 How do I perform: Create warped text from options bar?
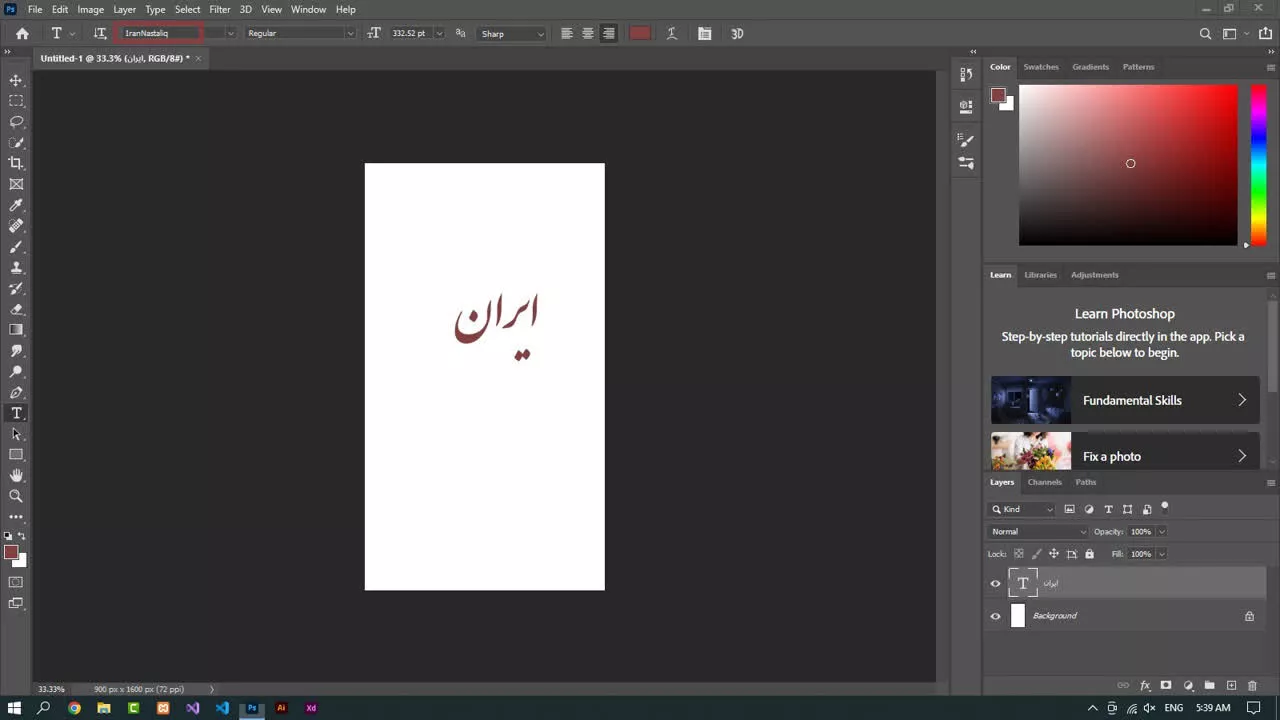[672, 33]
